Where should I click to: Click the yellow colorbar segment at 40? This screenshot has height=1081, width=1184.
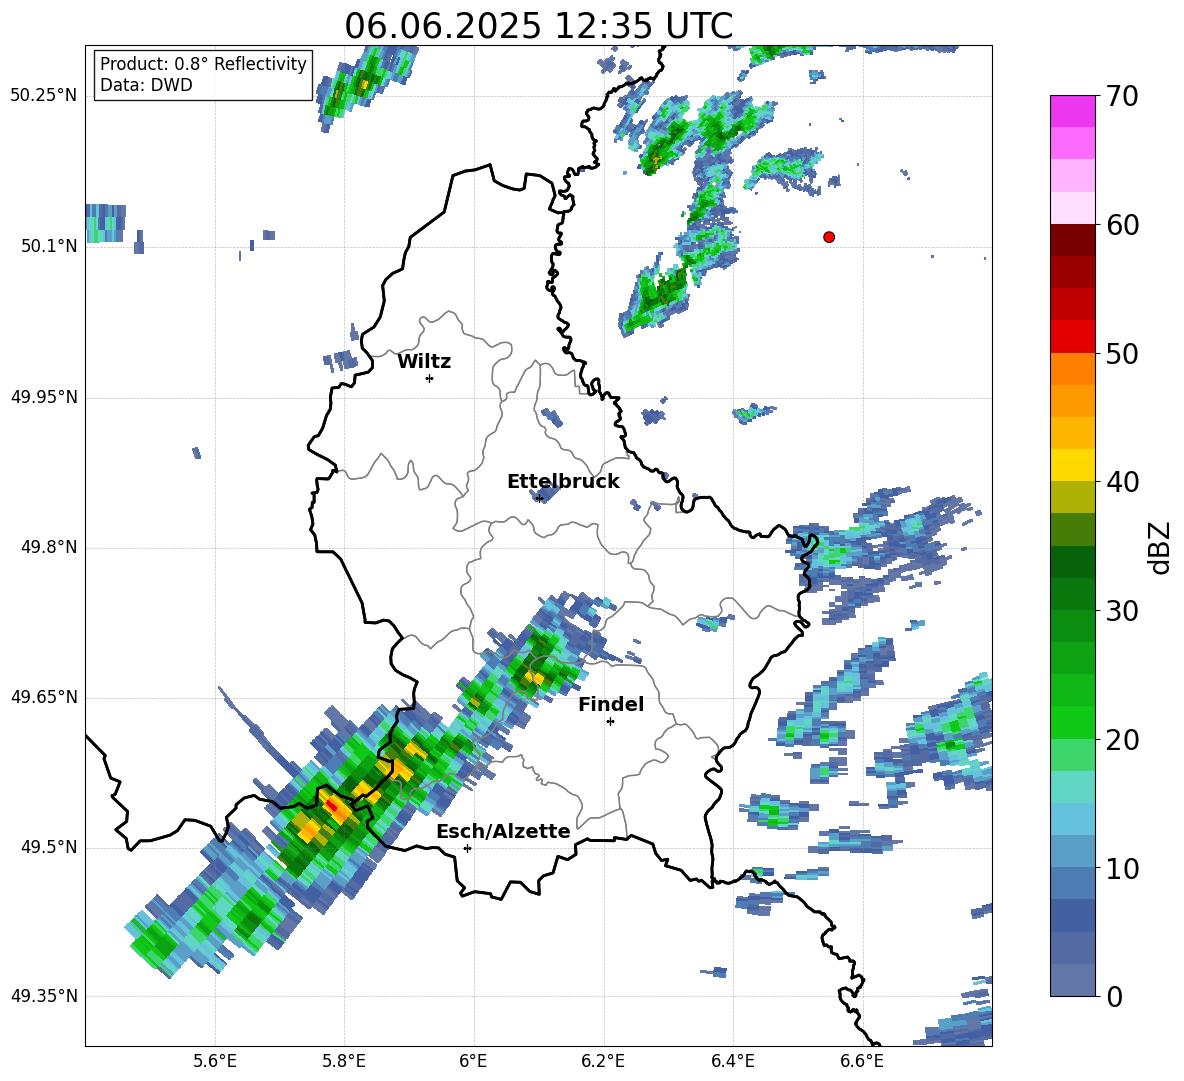point(1072,464)
